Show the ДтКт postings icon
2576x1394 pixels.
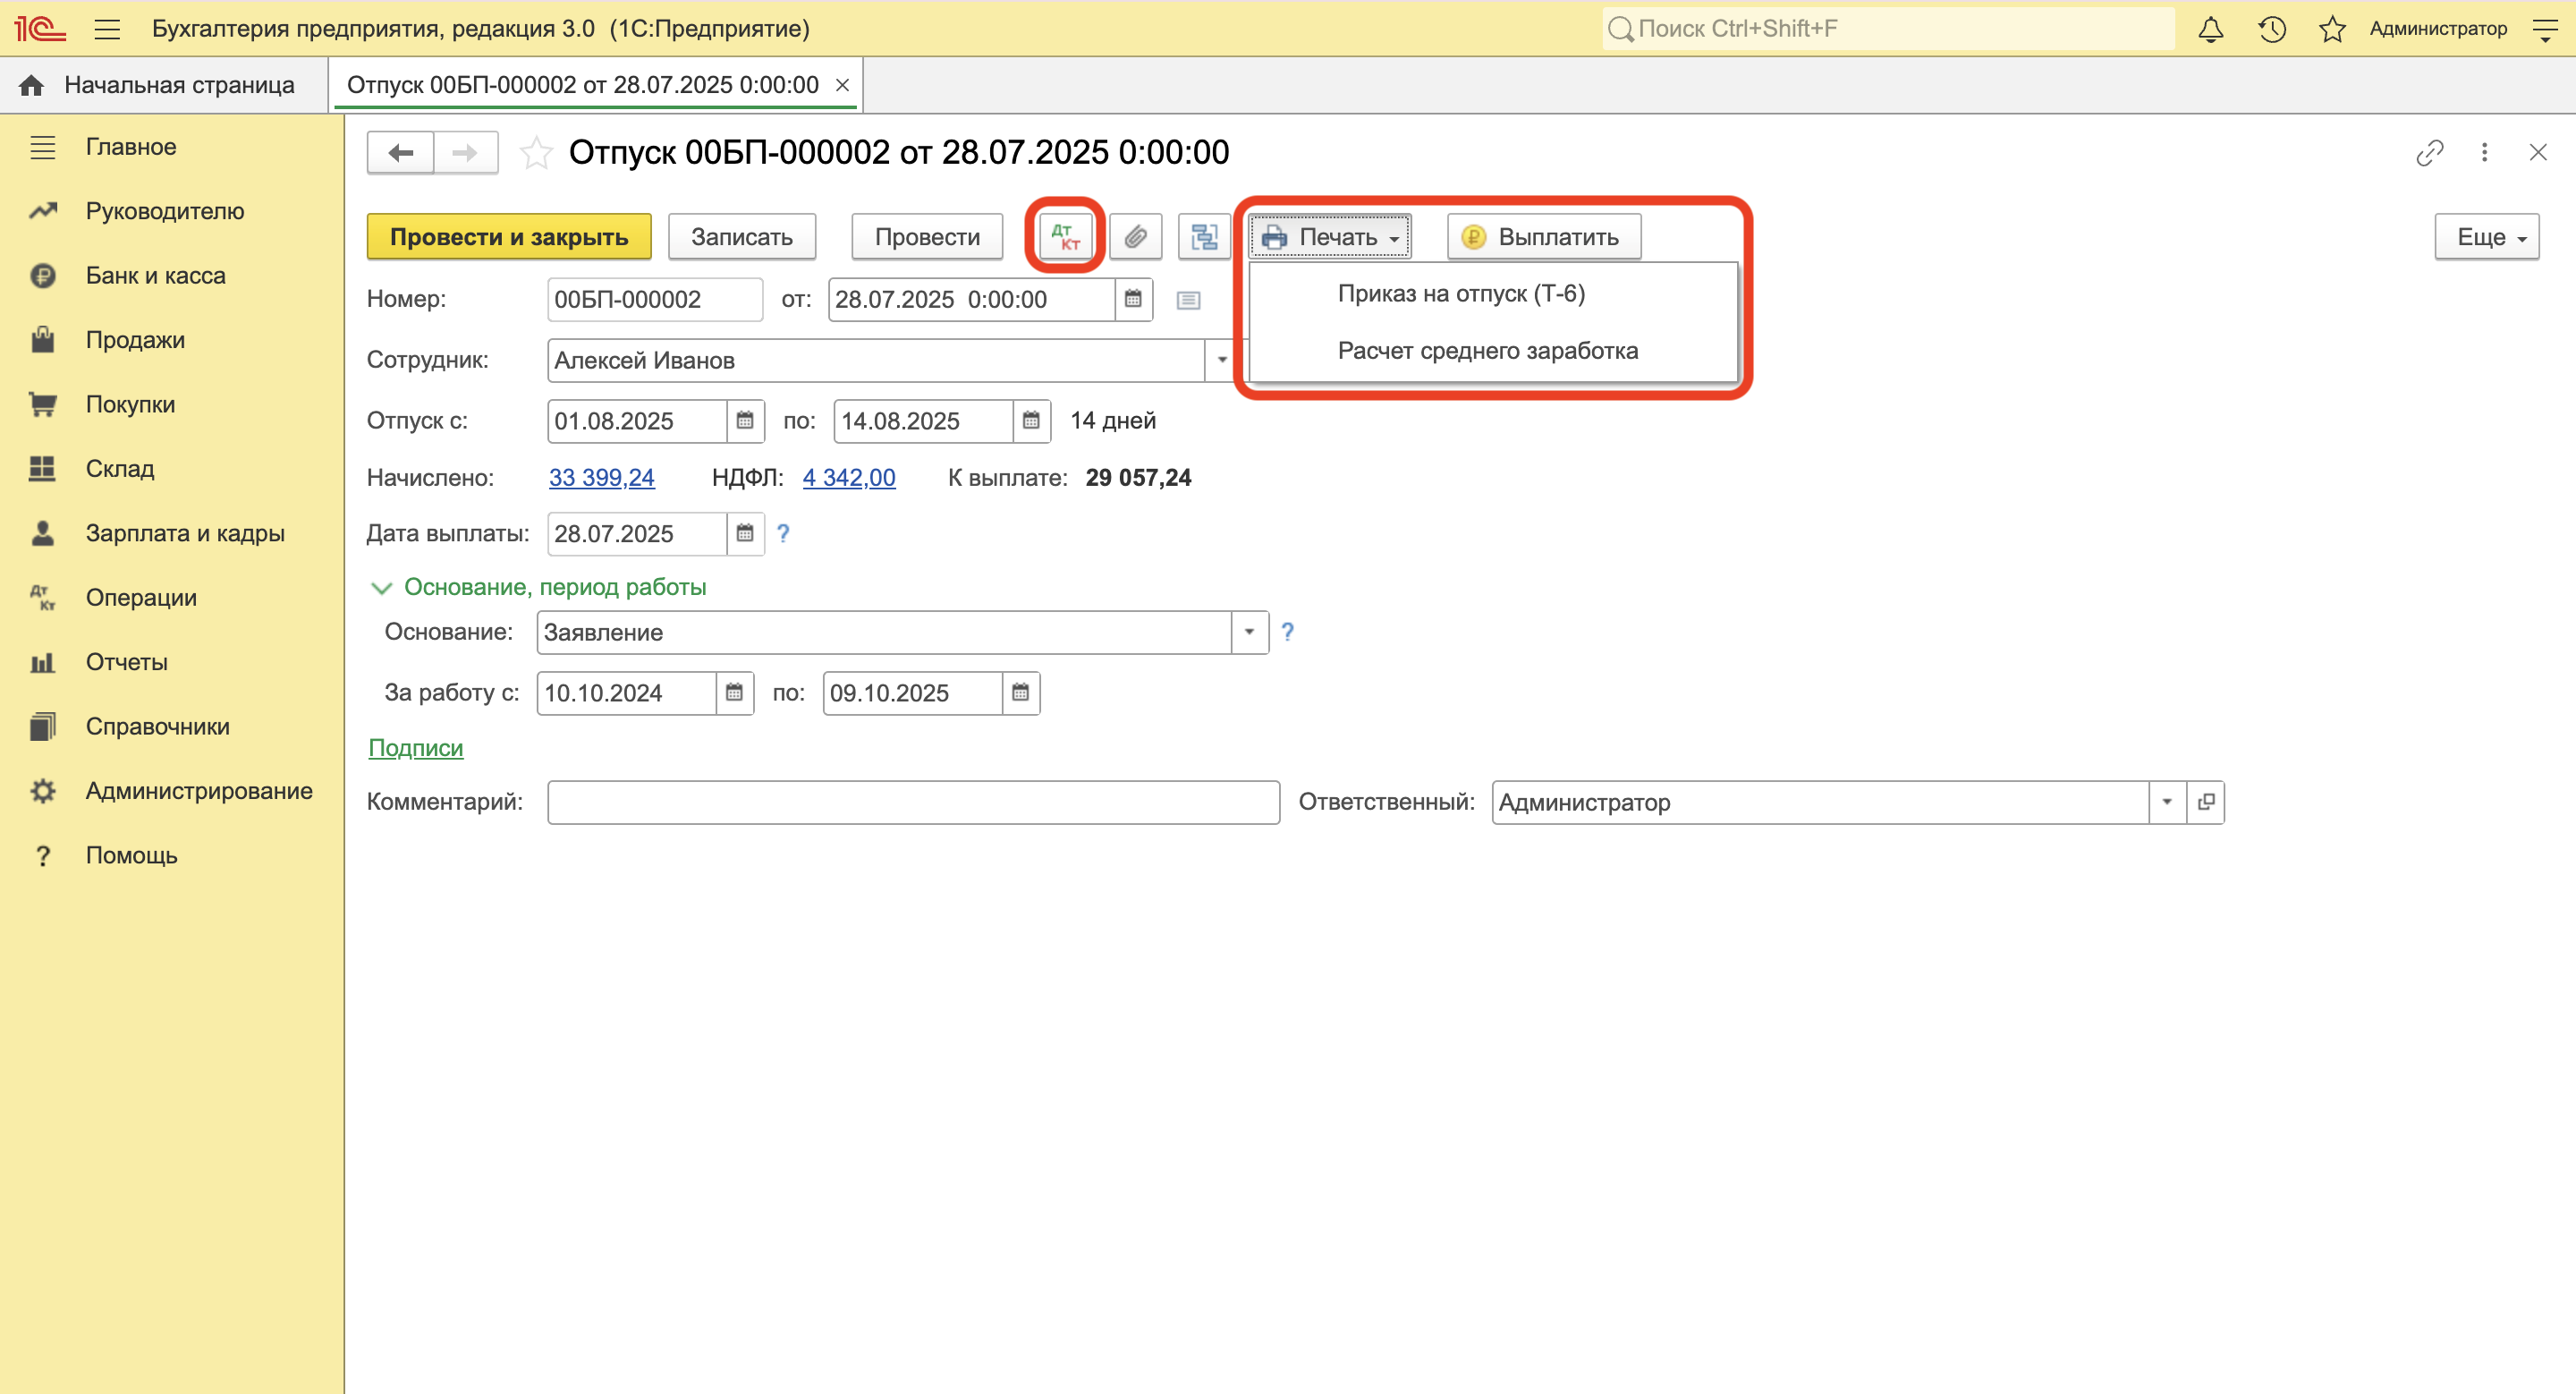[1065, 237]
